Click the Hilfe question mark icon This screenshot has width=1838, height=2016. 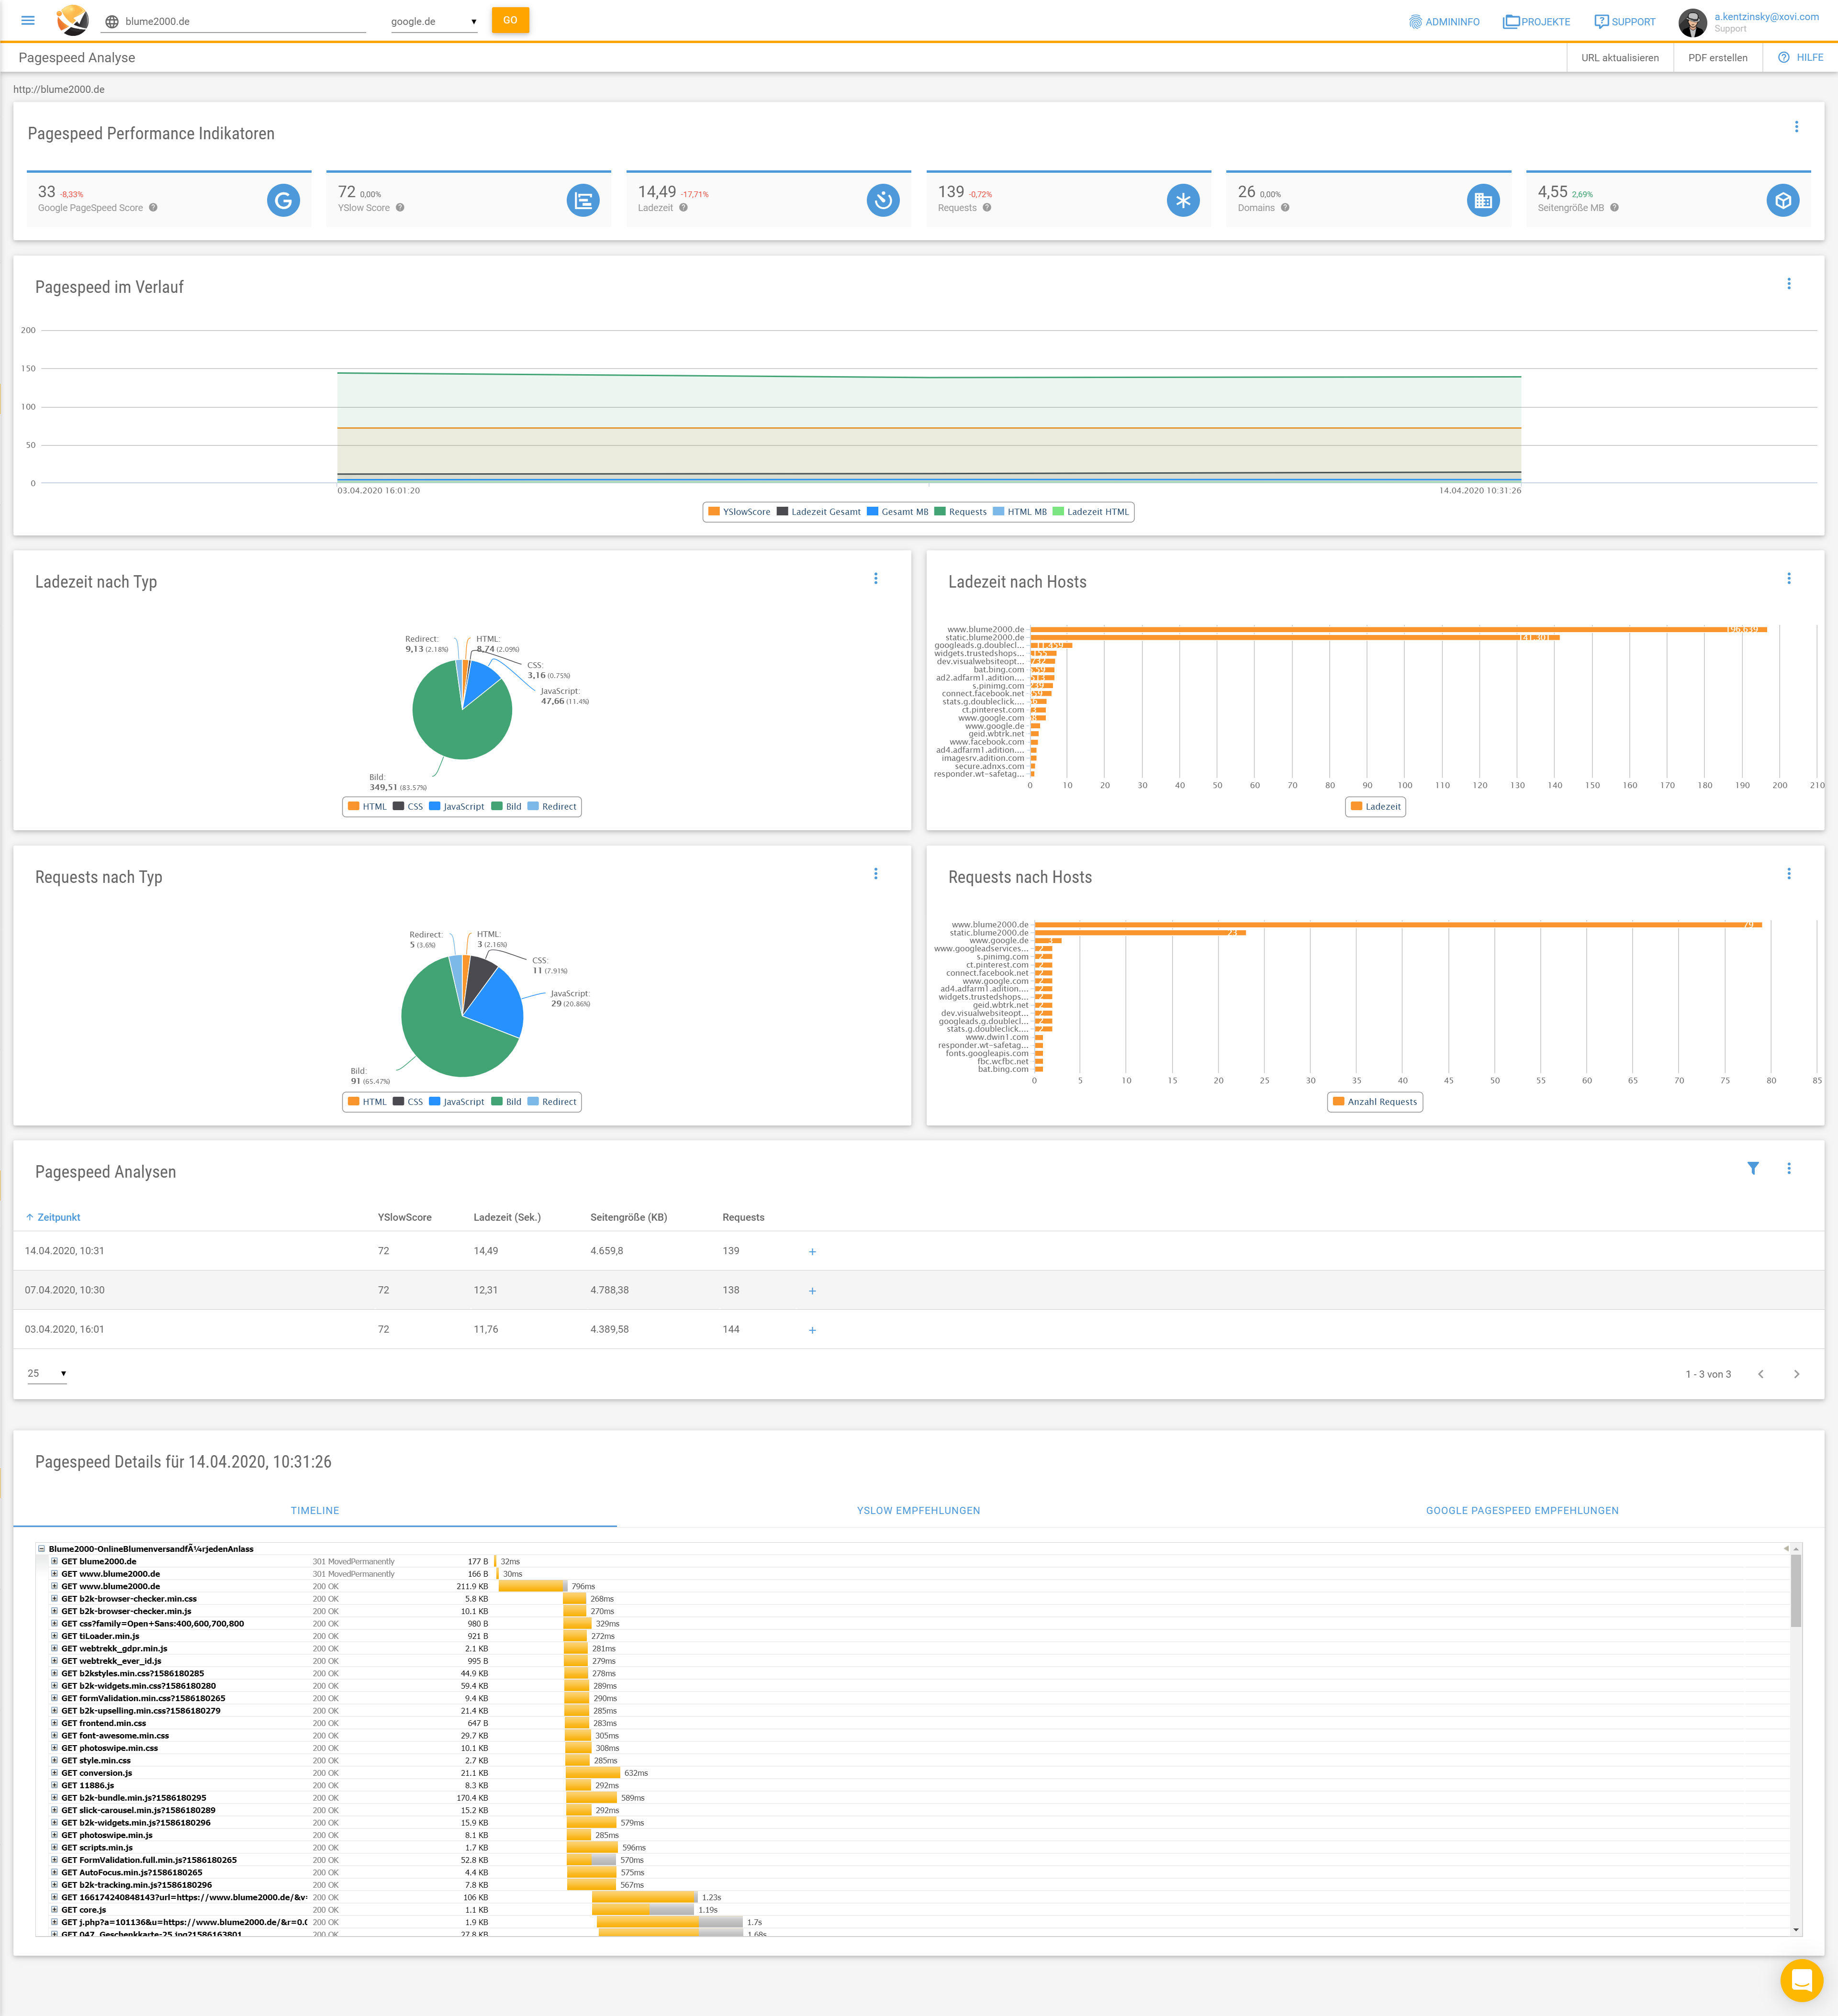coord(1783,57)
